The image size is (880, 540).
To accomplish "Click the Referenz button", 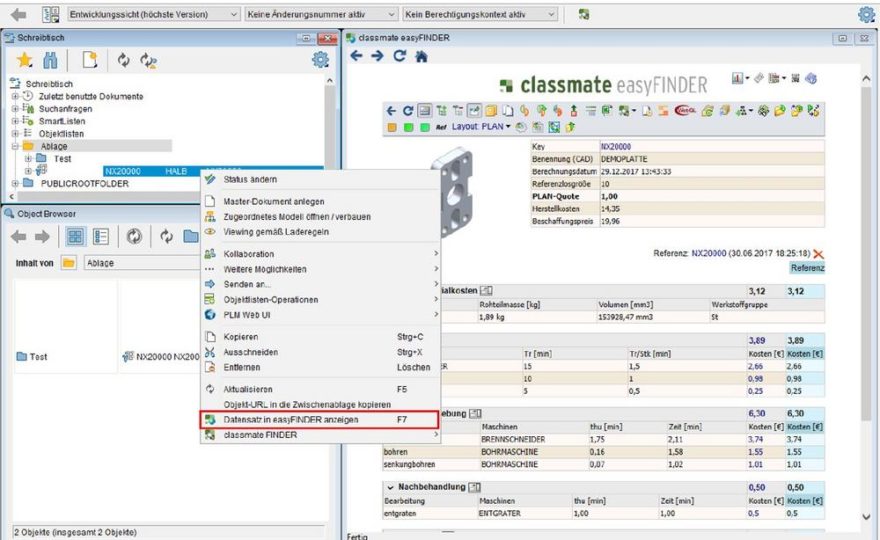I will click(x=807, y=268).
